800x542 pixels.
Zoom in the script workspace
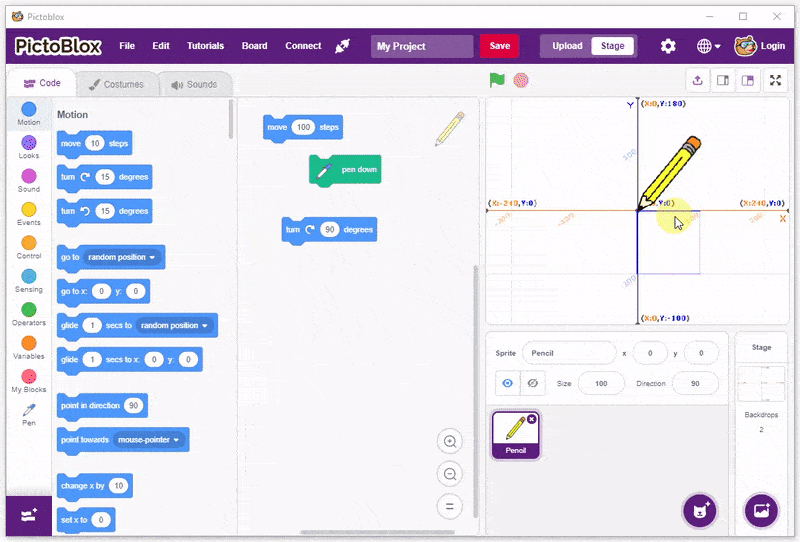tap(449, 441)
